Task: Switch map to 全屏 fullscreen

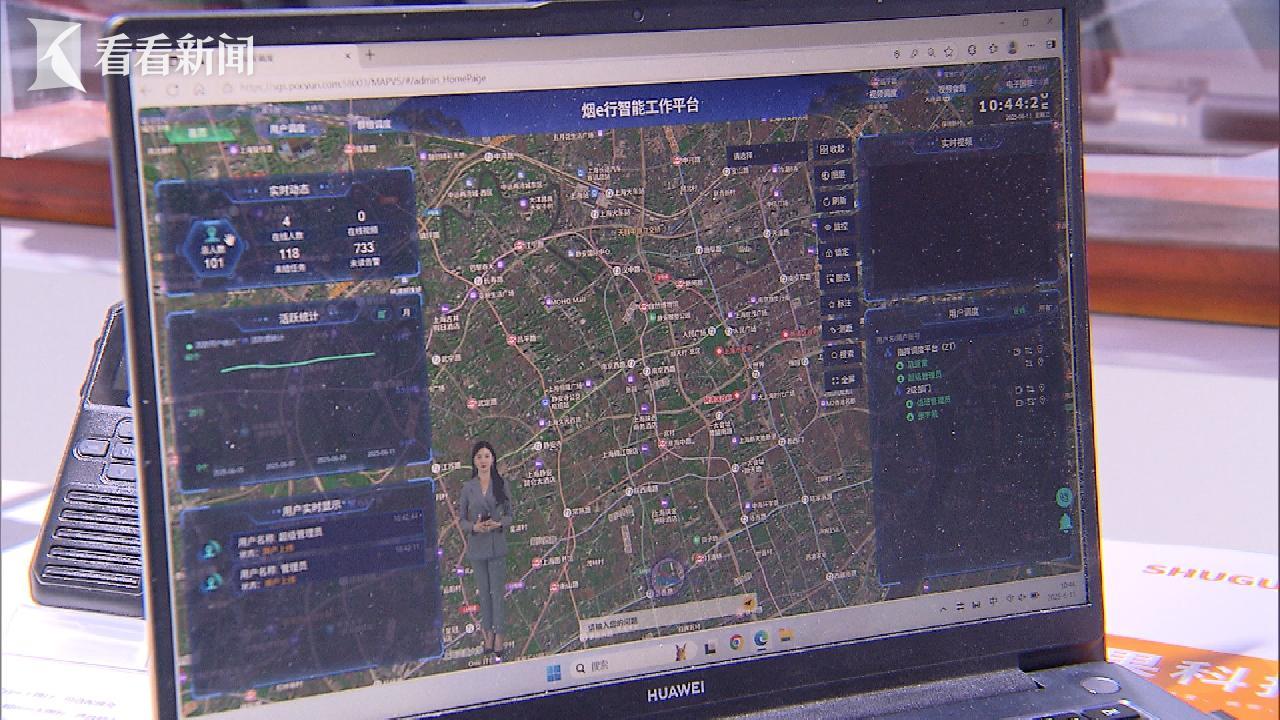Action: pos(842,380)
